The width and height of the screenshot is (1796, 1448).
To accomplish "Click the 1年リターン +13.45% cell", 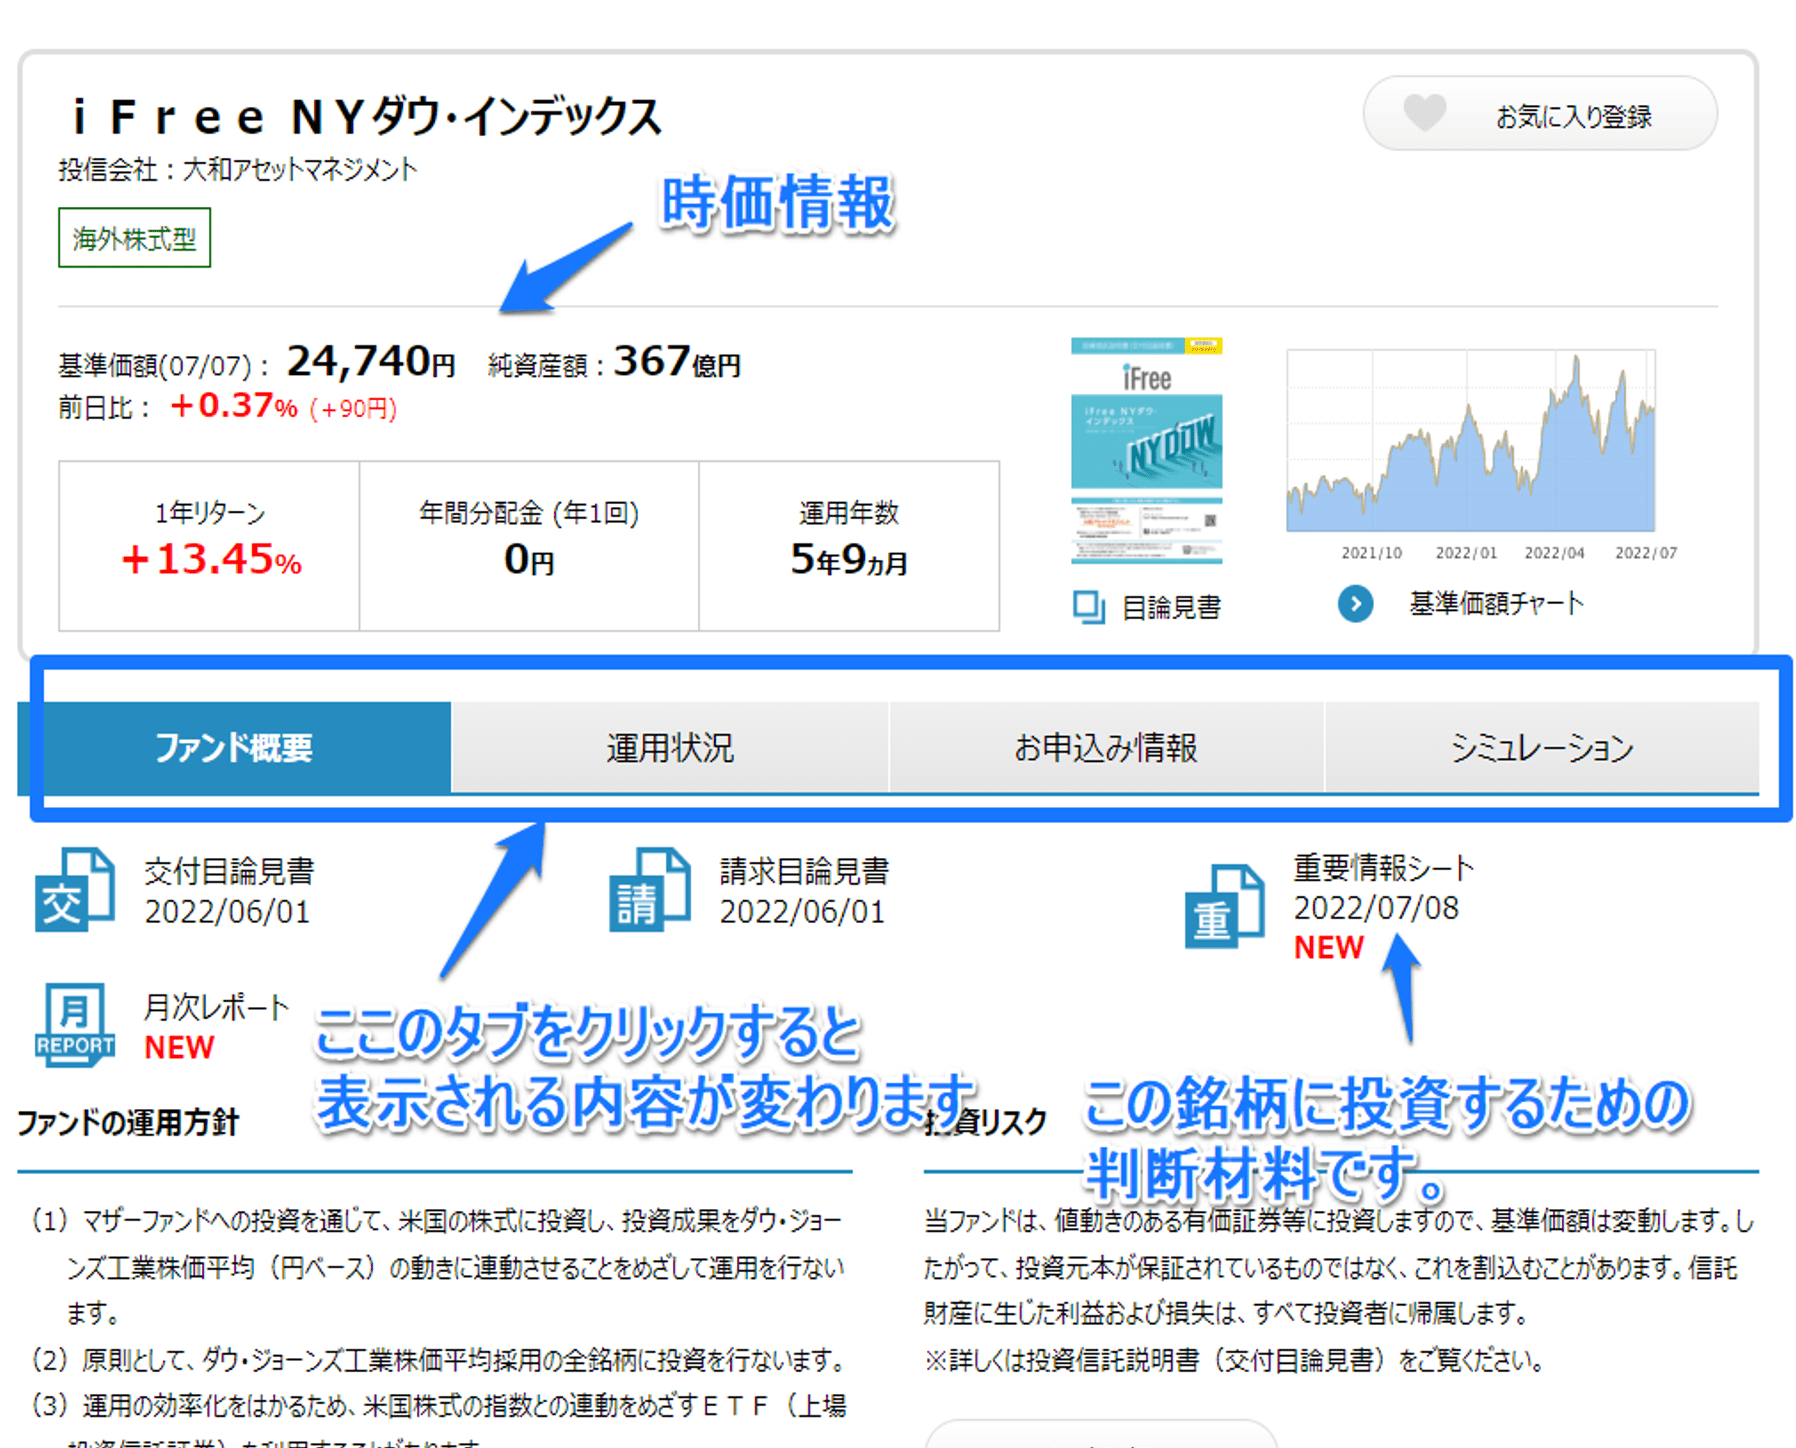I will click(209, 546).
